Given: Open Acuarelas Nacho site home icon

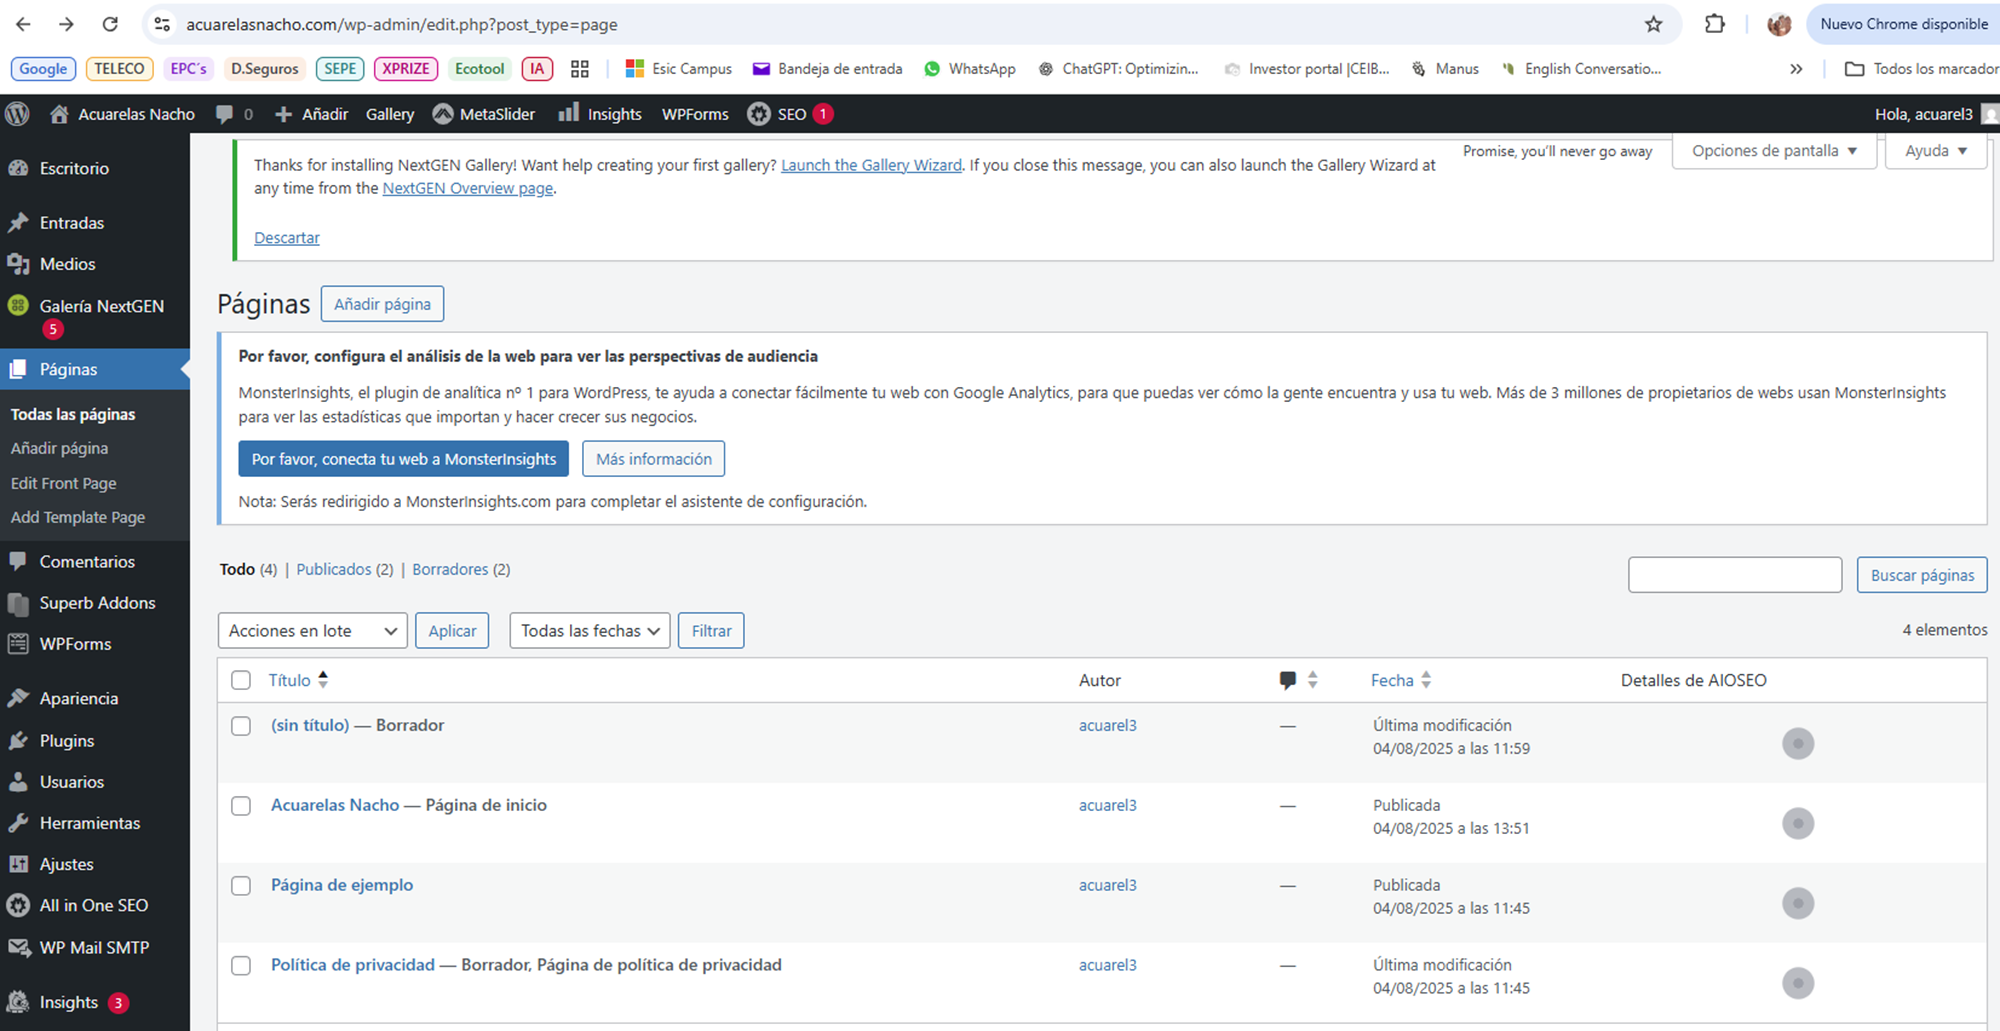Looking at the screenshot, I should coord(60,114).
